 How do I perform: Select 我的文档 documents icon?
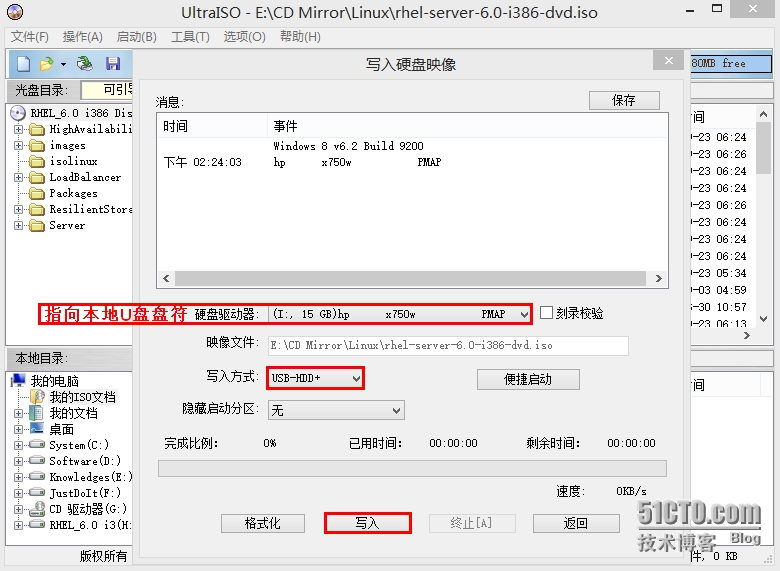tap(36, 413)
